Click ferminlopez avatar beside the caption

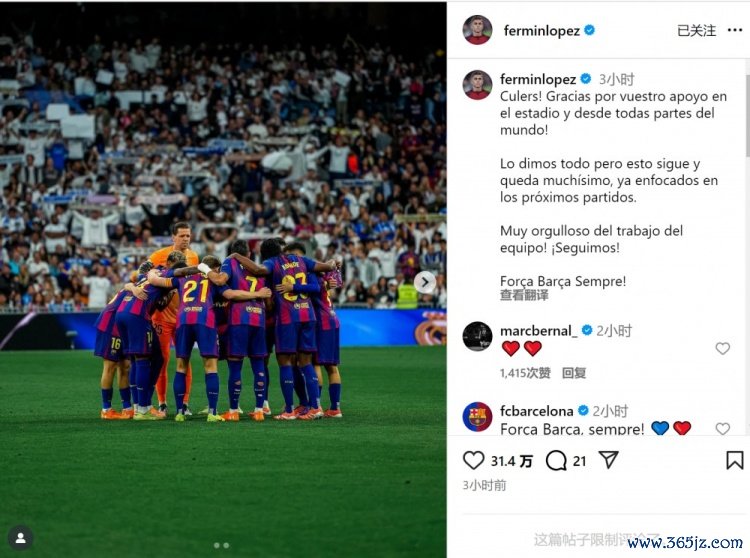pyautogui.click(x=477, y=85)
